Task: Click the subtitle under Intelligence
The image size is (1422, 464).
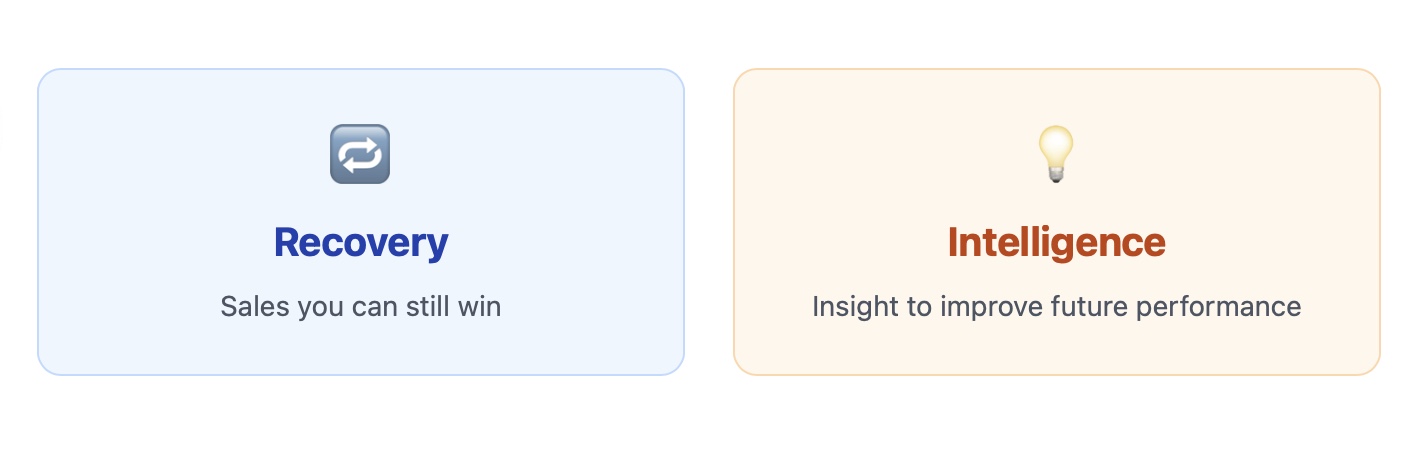Action: pyautogui.click(x=1056, y=306)
